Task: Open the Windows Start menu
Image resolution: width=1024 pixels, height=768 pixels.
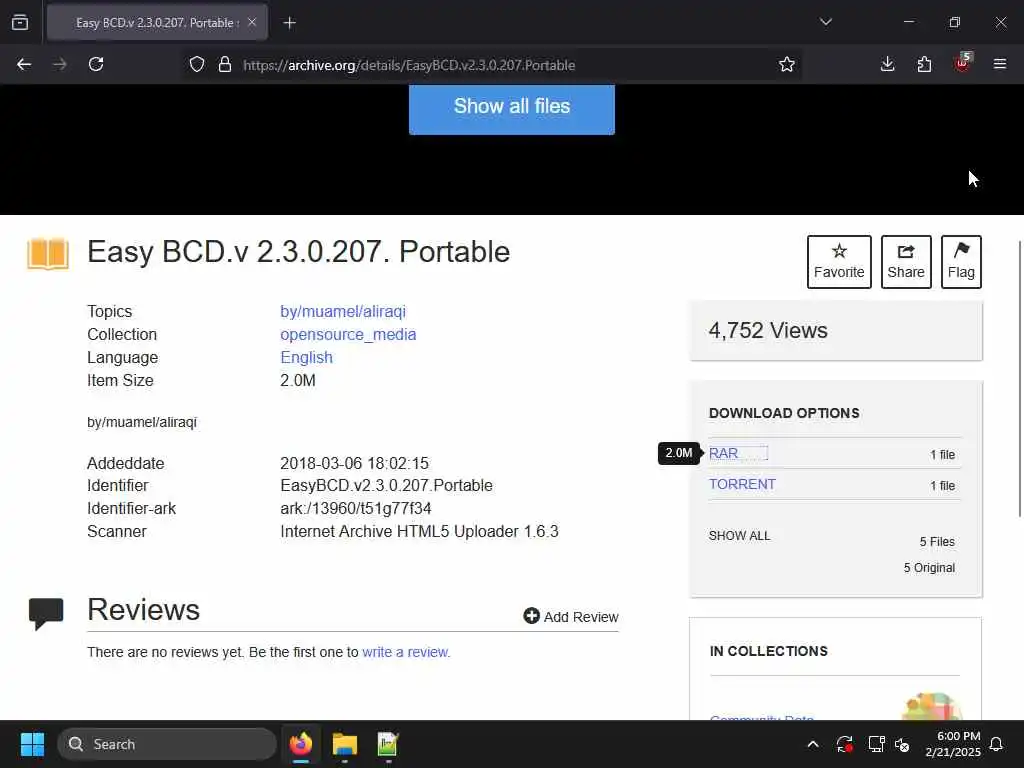Action: tap(32, 744)
